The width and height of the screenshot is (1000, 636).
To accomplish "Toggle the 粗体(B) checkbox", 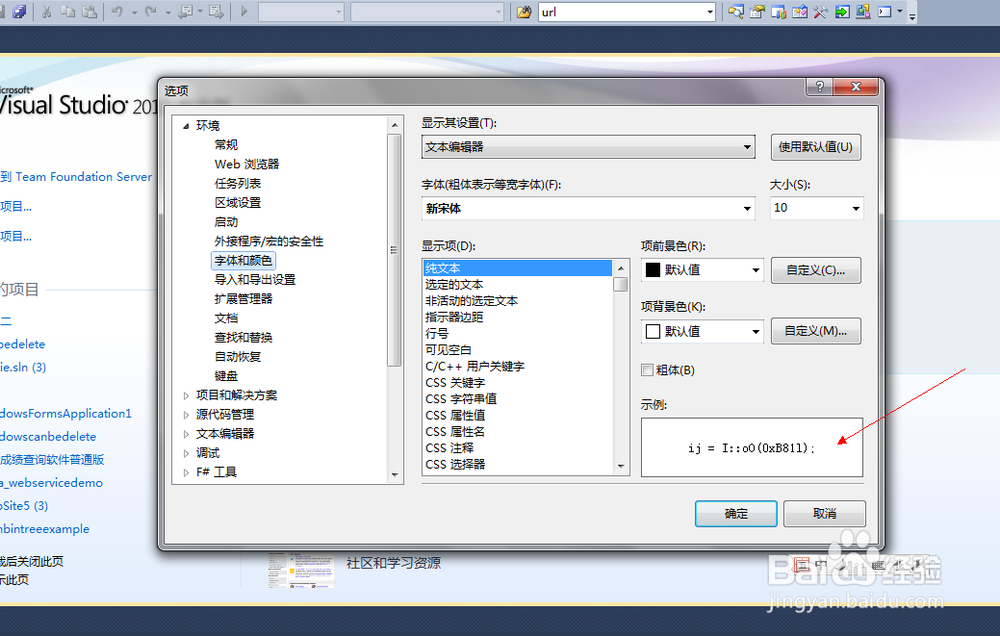I will click(x=647, y=370).
